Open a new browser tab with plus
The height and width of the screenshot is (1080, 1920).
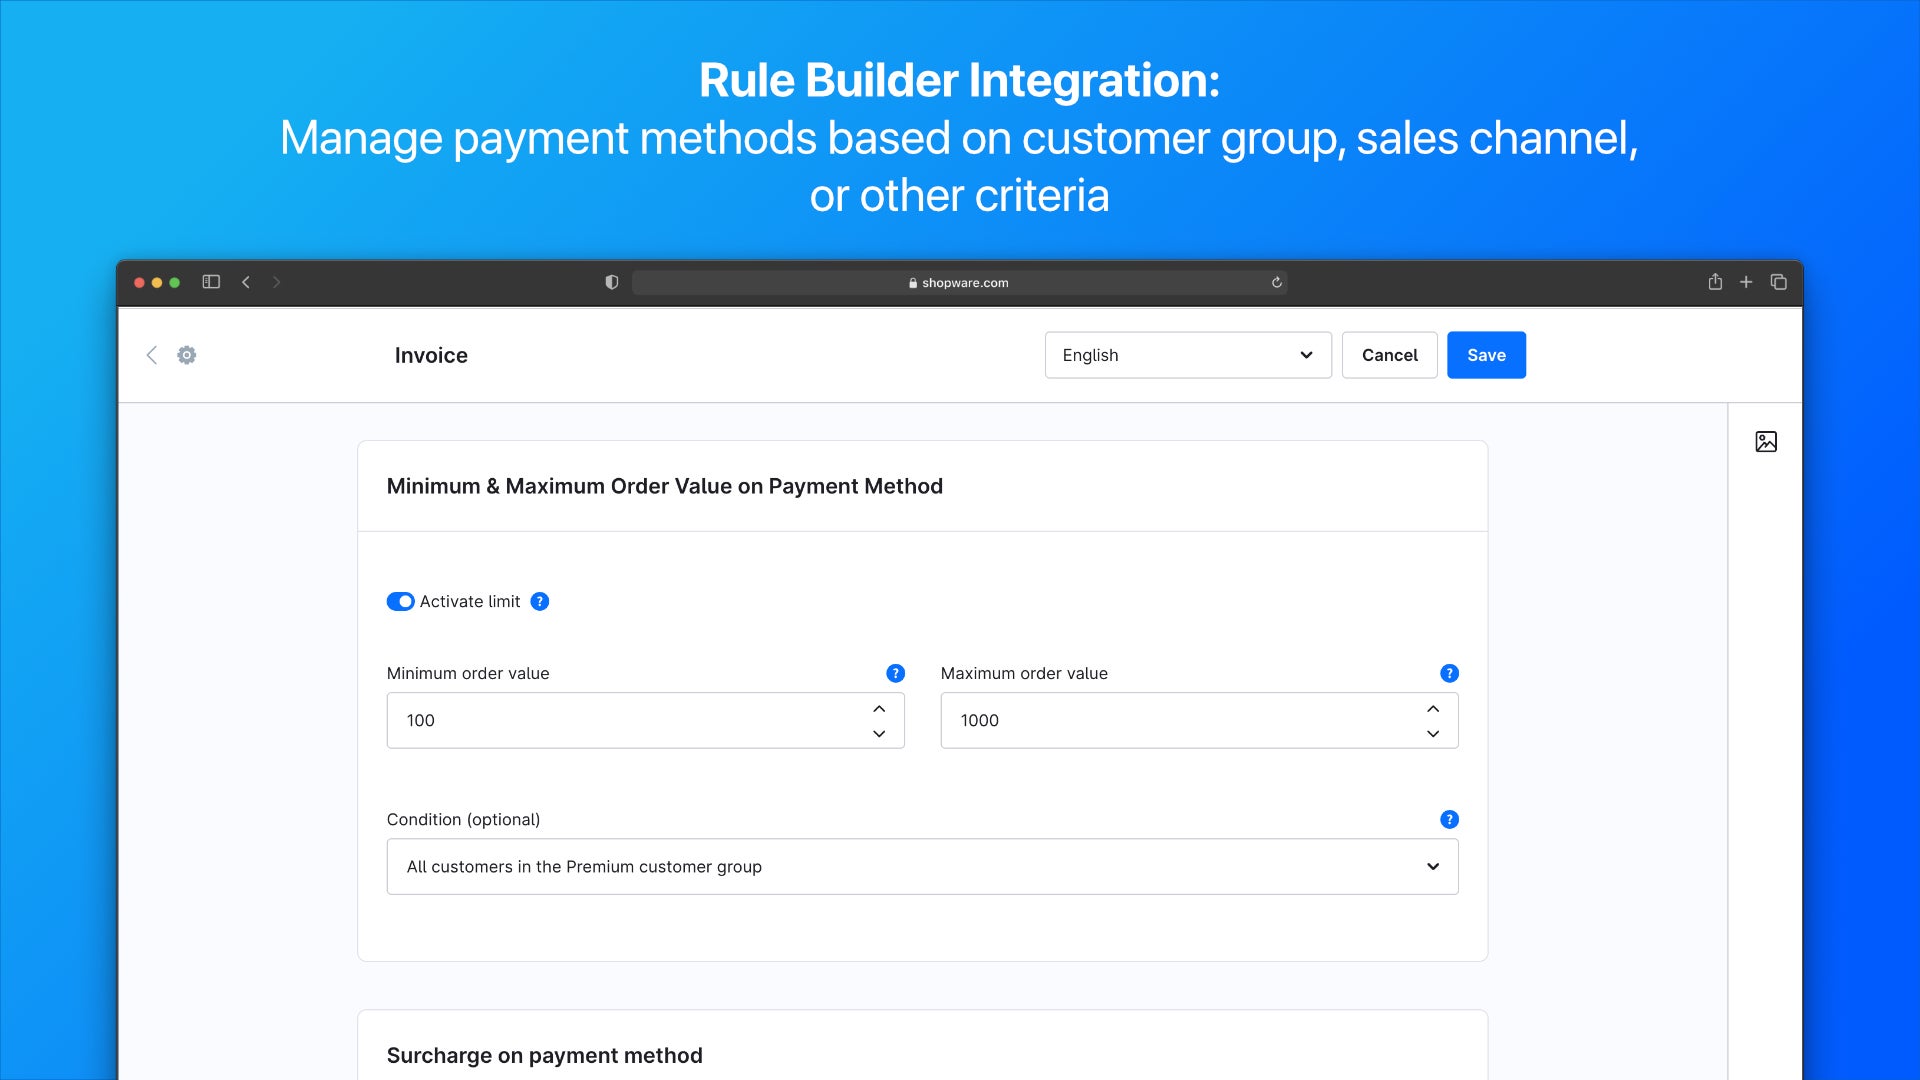tap(1746, 282)
